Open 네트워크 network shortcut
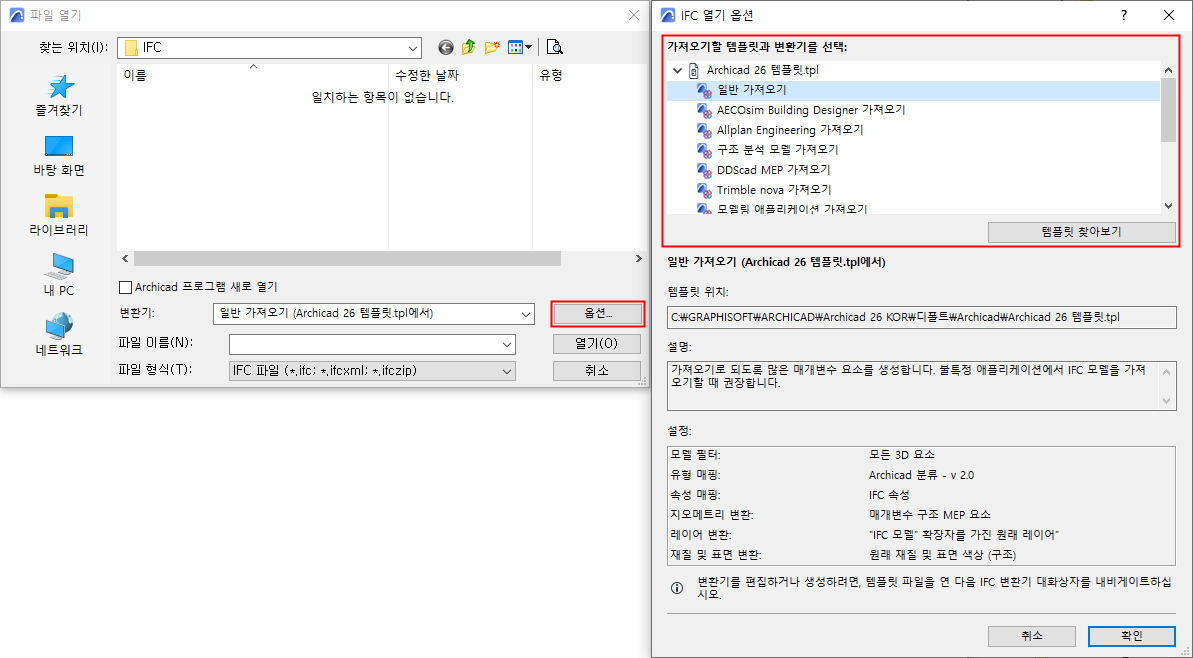 [x=59, y=335]
